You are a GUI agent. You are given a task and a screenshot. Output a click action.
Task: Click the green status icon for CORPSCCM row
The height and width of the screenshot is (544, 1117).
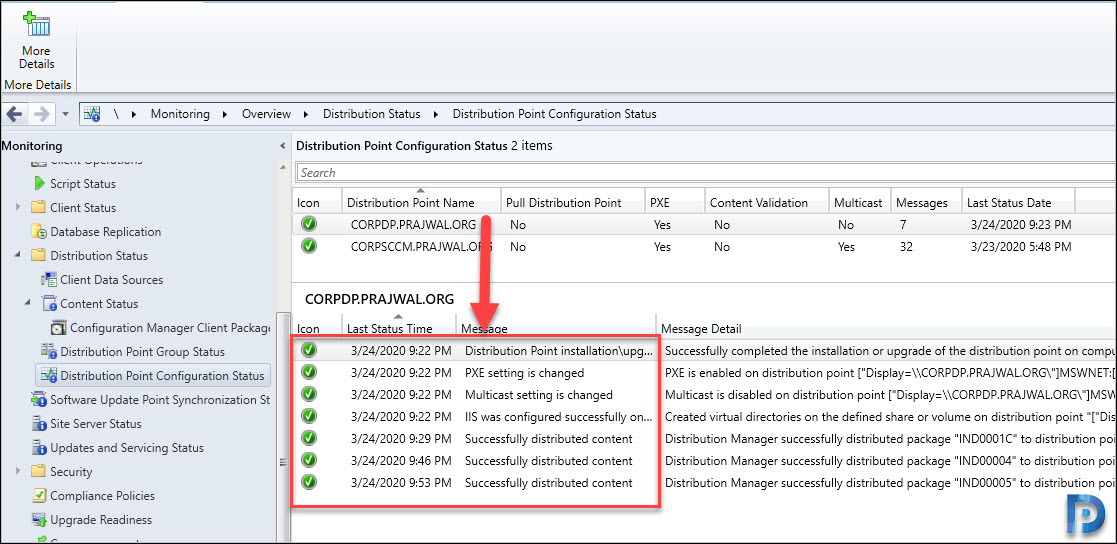click(308, 246)
